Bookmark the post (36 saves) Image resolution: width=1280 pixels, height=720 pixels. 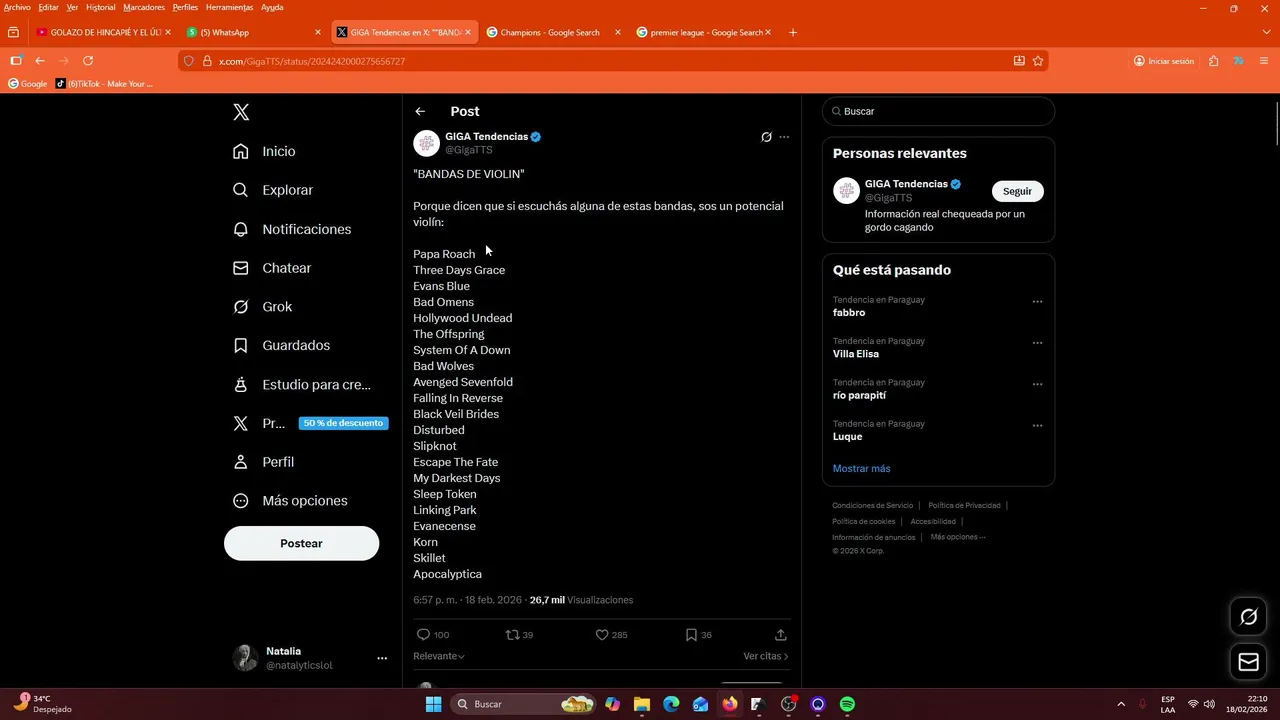coord(698,635)
